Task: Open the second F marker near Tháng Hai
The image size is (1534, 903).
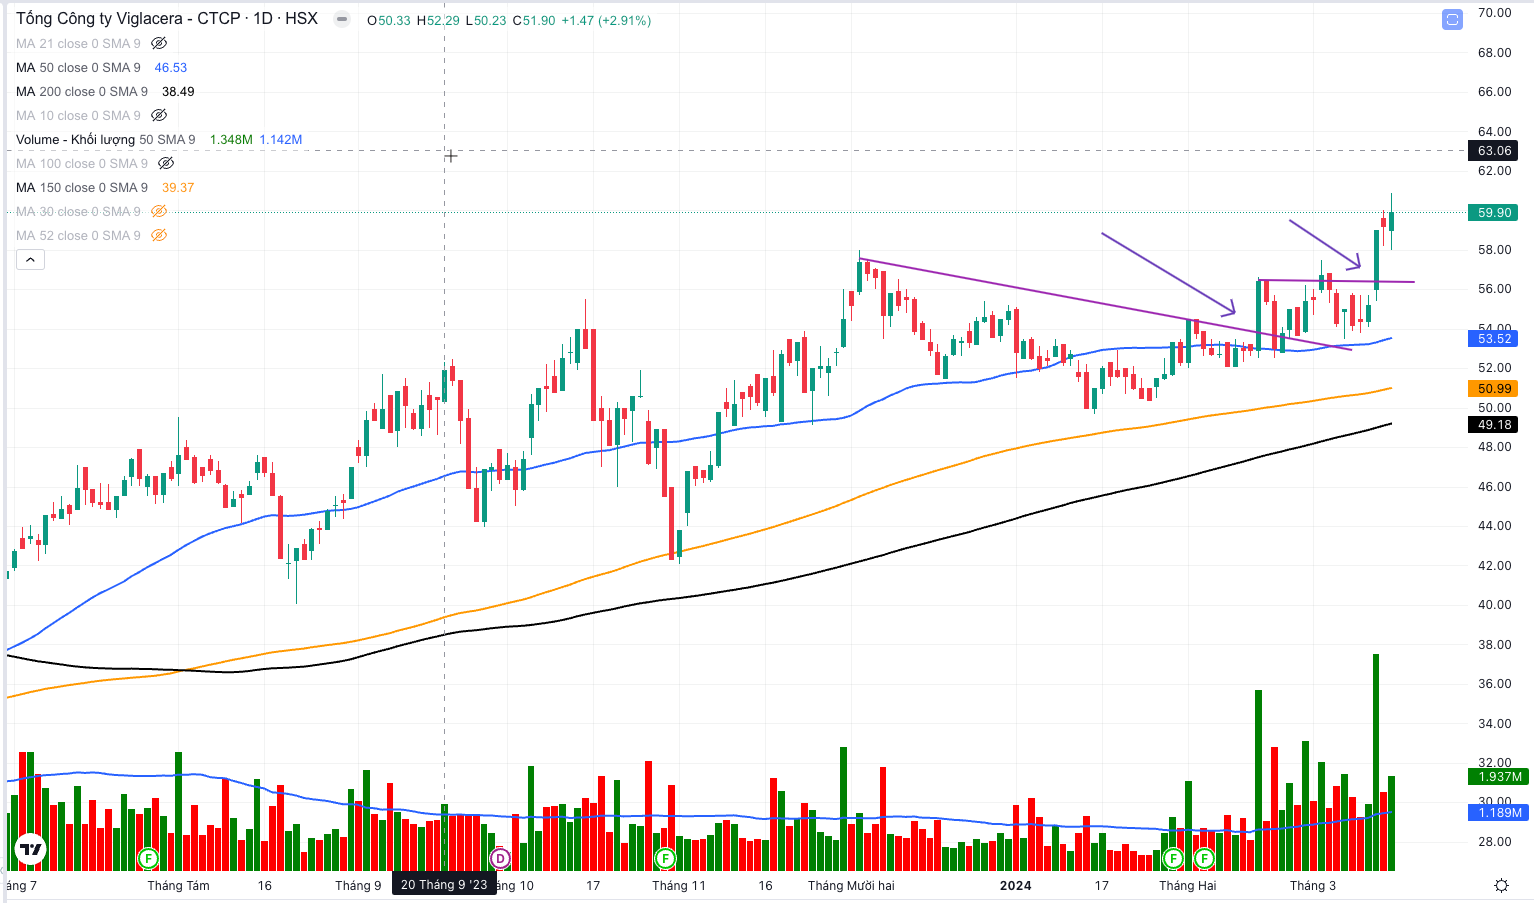Action: (x=1205, y=858)
